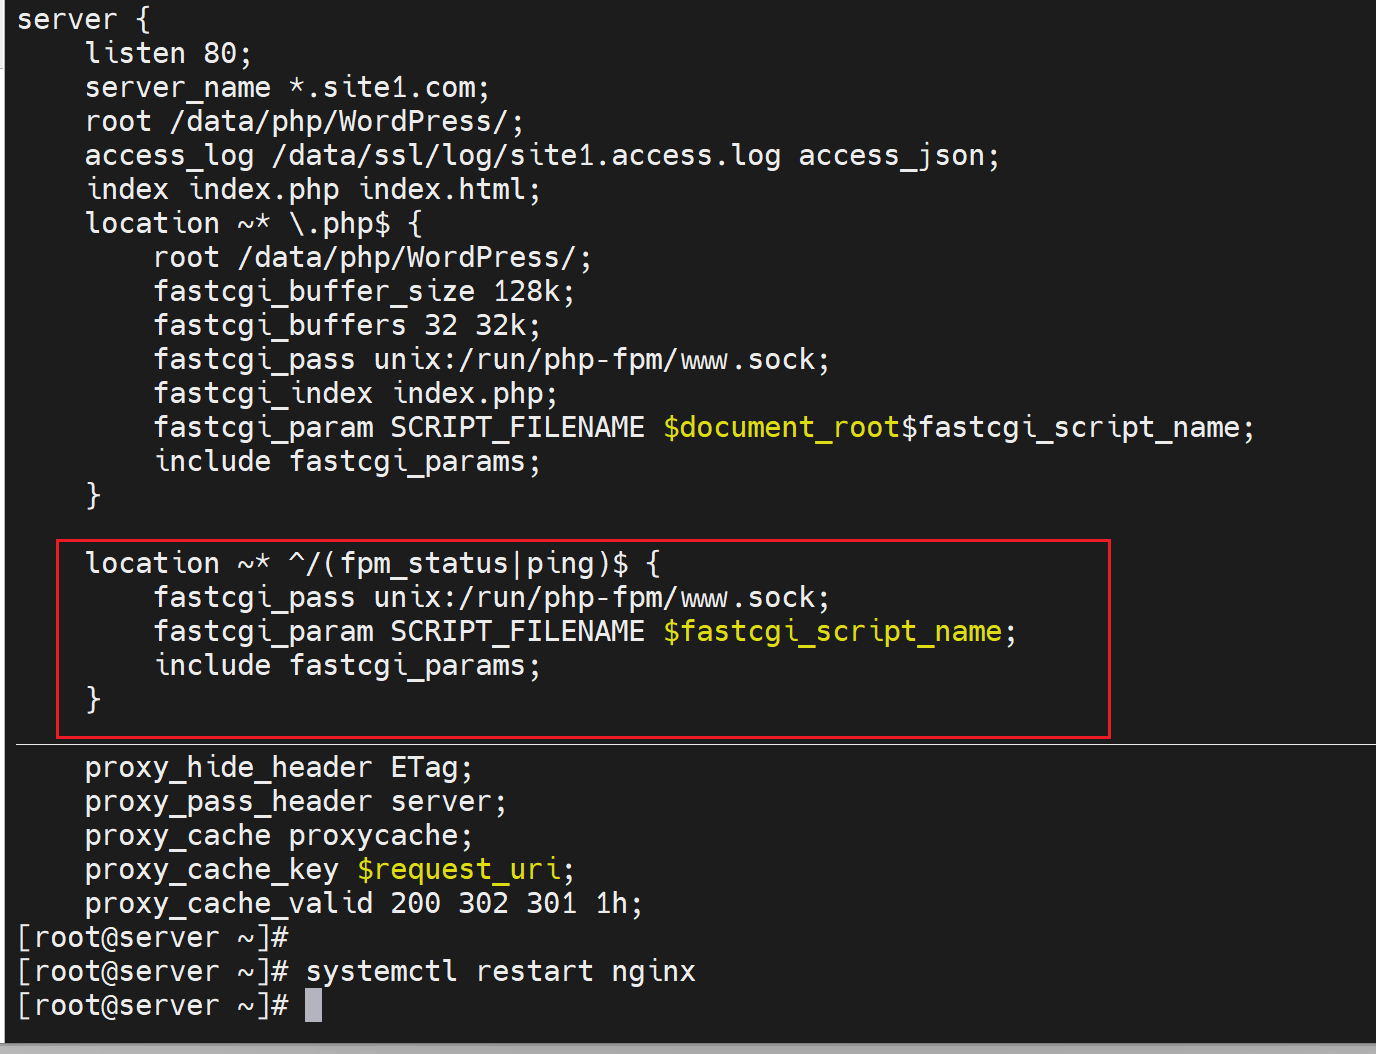Click the access_log directive line
Screen dimensions: 1376x1054
click(x=541, y=155)
